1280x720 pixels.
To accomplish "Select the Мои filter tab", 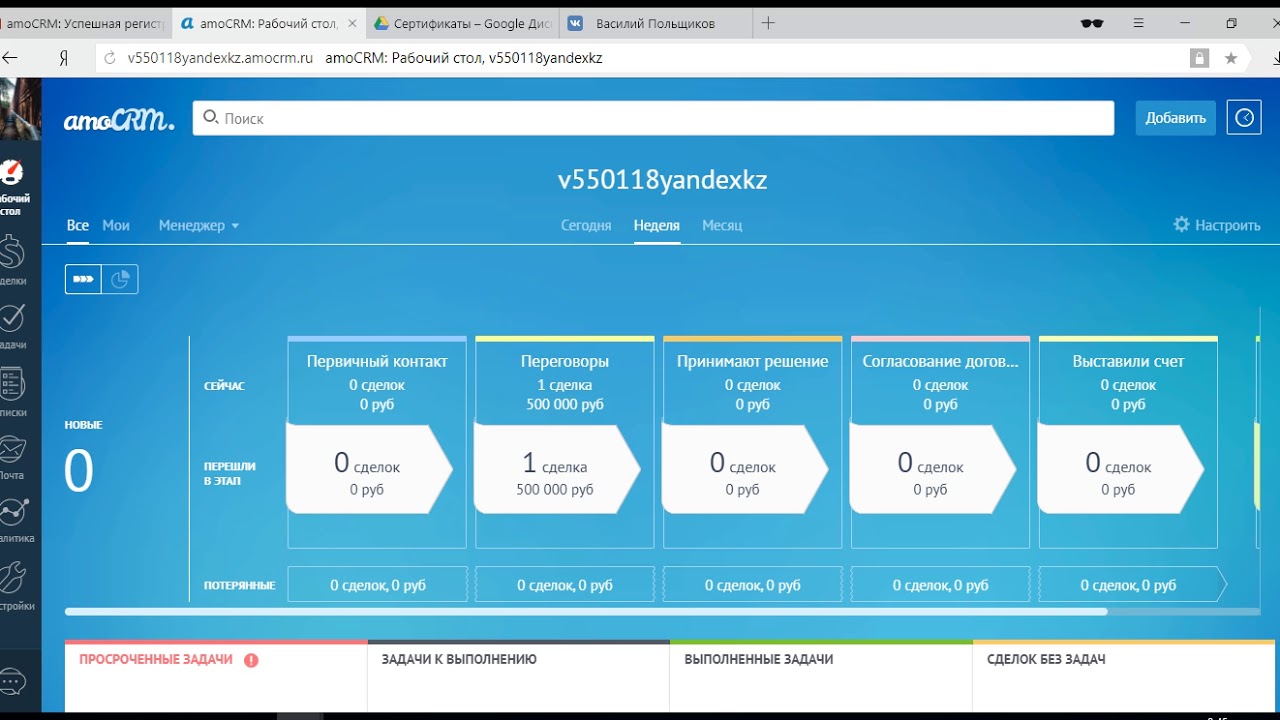I will coord(116,225).
